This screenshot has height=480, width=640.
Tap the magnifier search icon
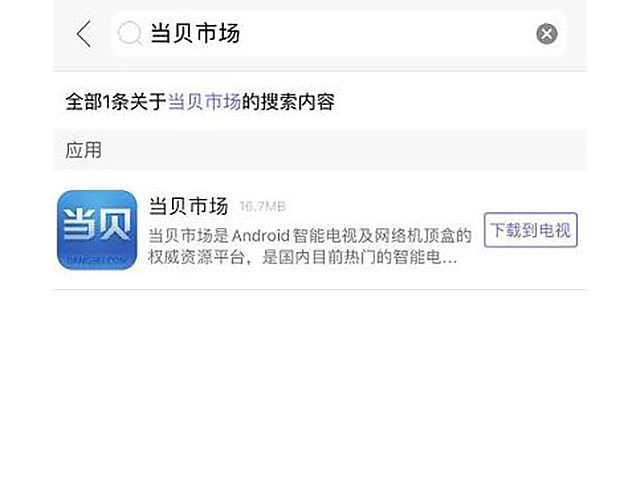pyautogui.click(x=130, y=33)
